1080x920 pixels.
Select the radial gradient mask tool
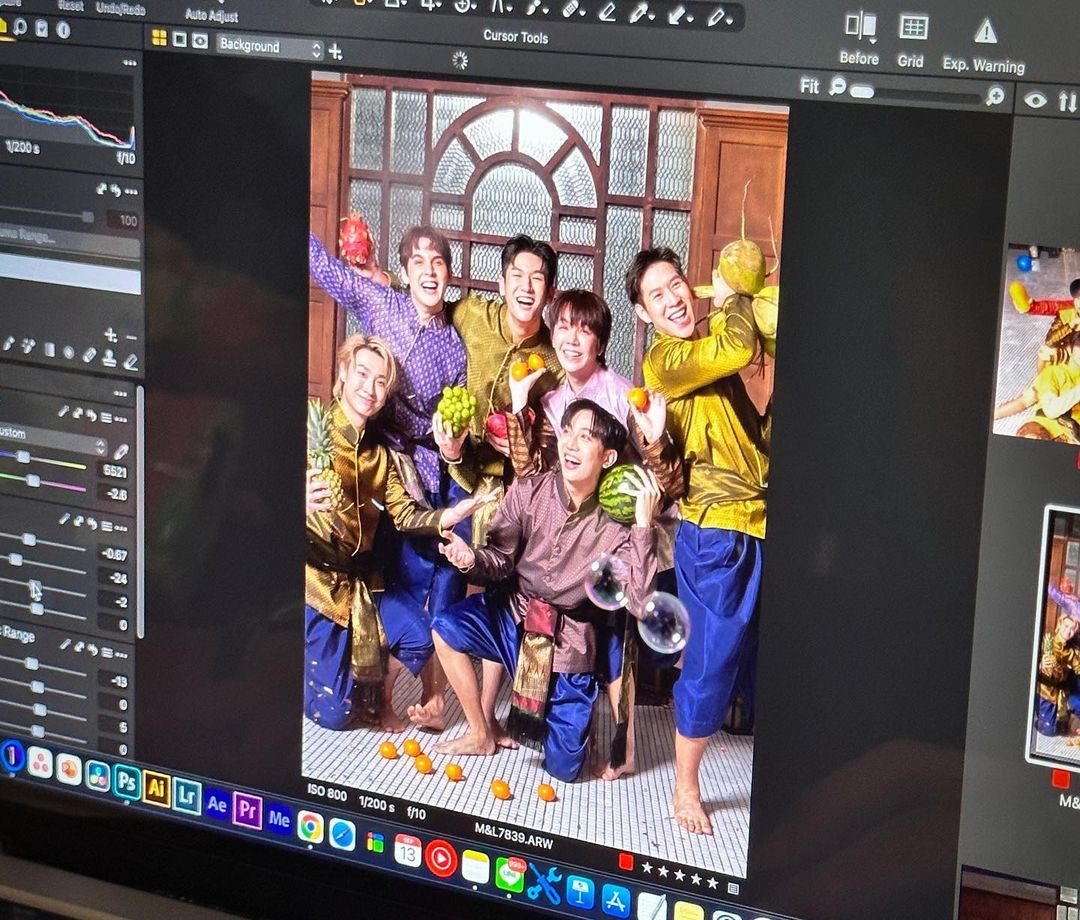(68, 352)
